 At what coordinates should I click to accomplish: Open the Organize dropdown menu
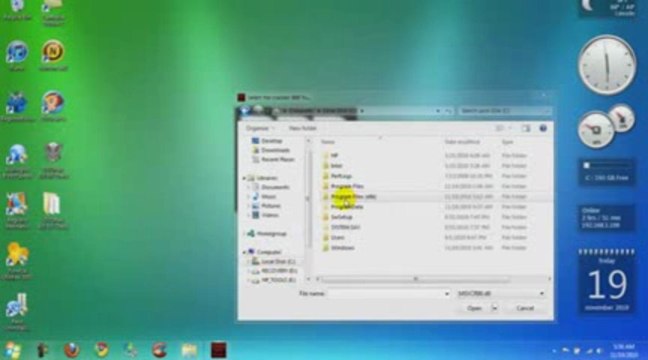point(260,129)
